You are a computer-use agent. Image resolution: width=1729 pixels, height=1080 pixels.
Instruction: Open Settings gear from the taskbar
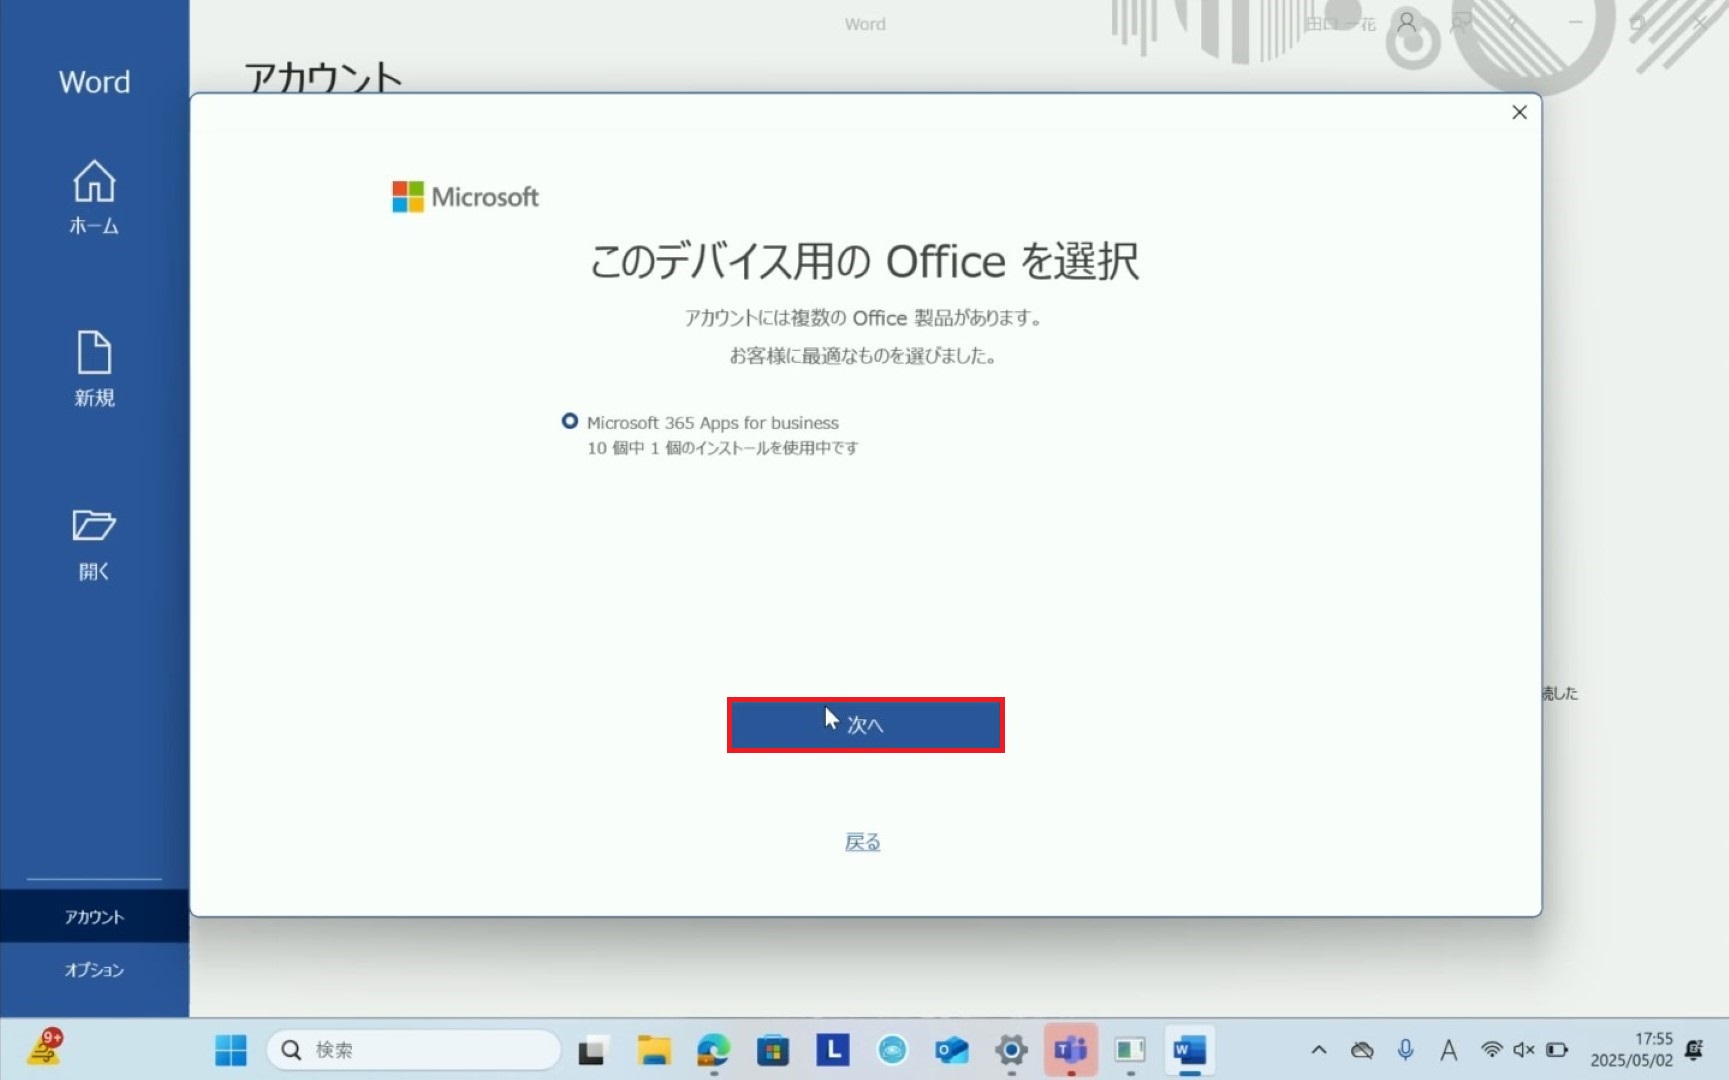pyautogui.click(x=1011, y=1050)
